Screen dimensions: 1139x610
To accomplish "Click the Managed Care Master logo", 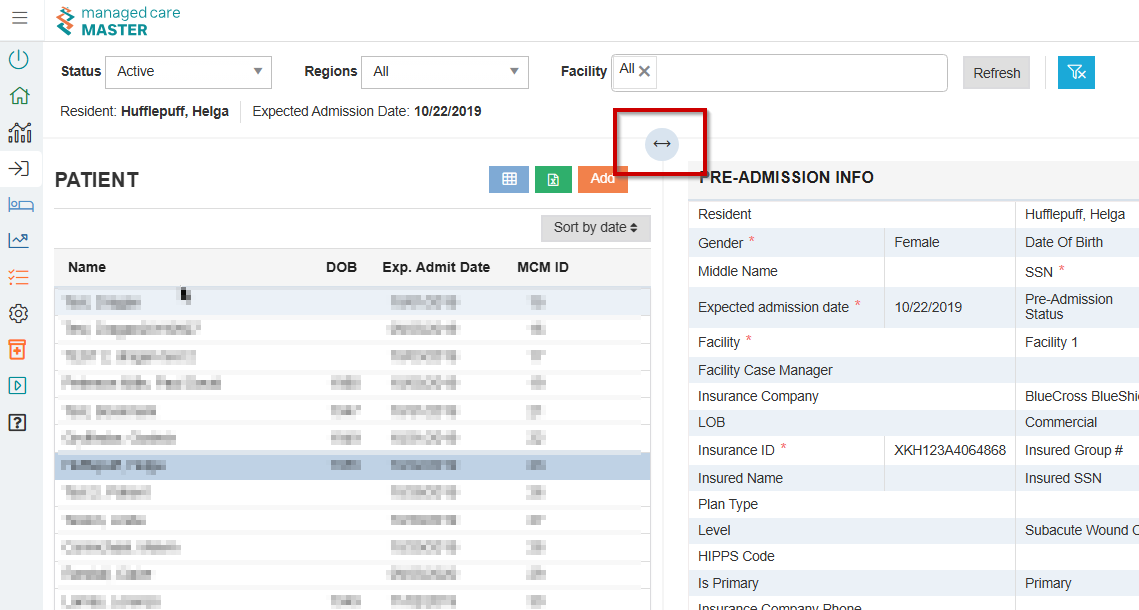I will pos(118,21).
